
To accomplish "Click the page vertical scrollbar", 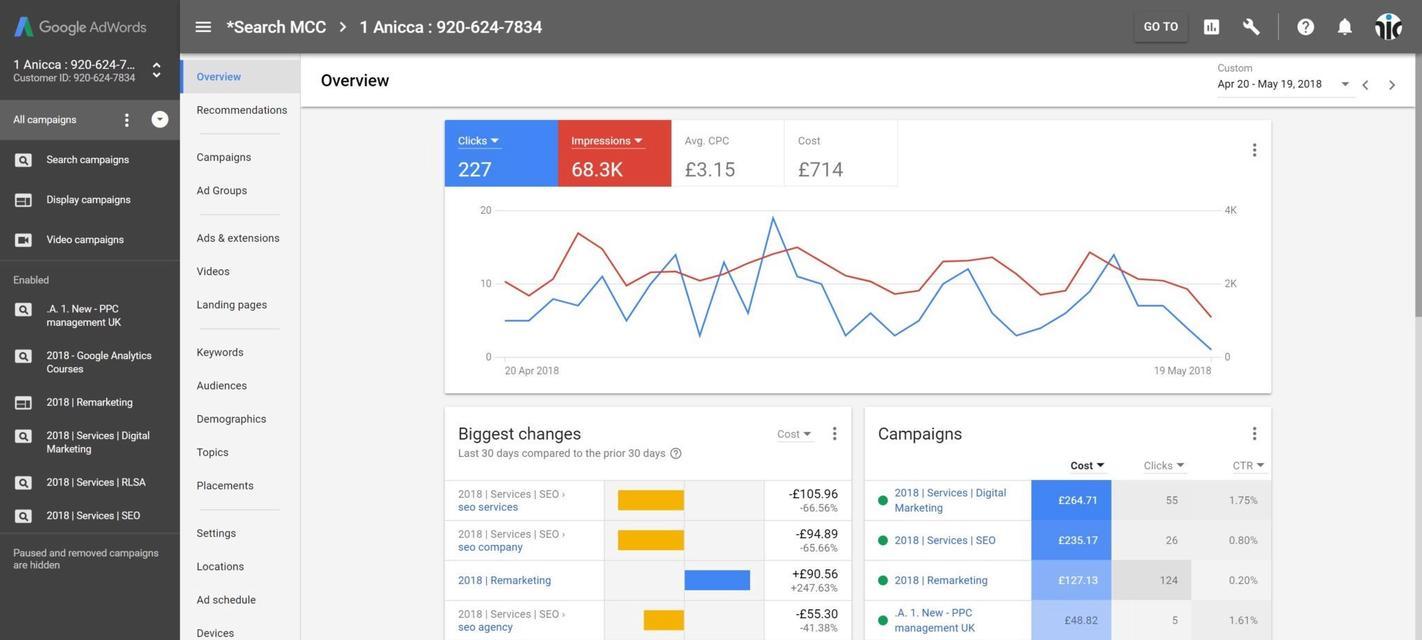I will tap(1417, 185).
